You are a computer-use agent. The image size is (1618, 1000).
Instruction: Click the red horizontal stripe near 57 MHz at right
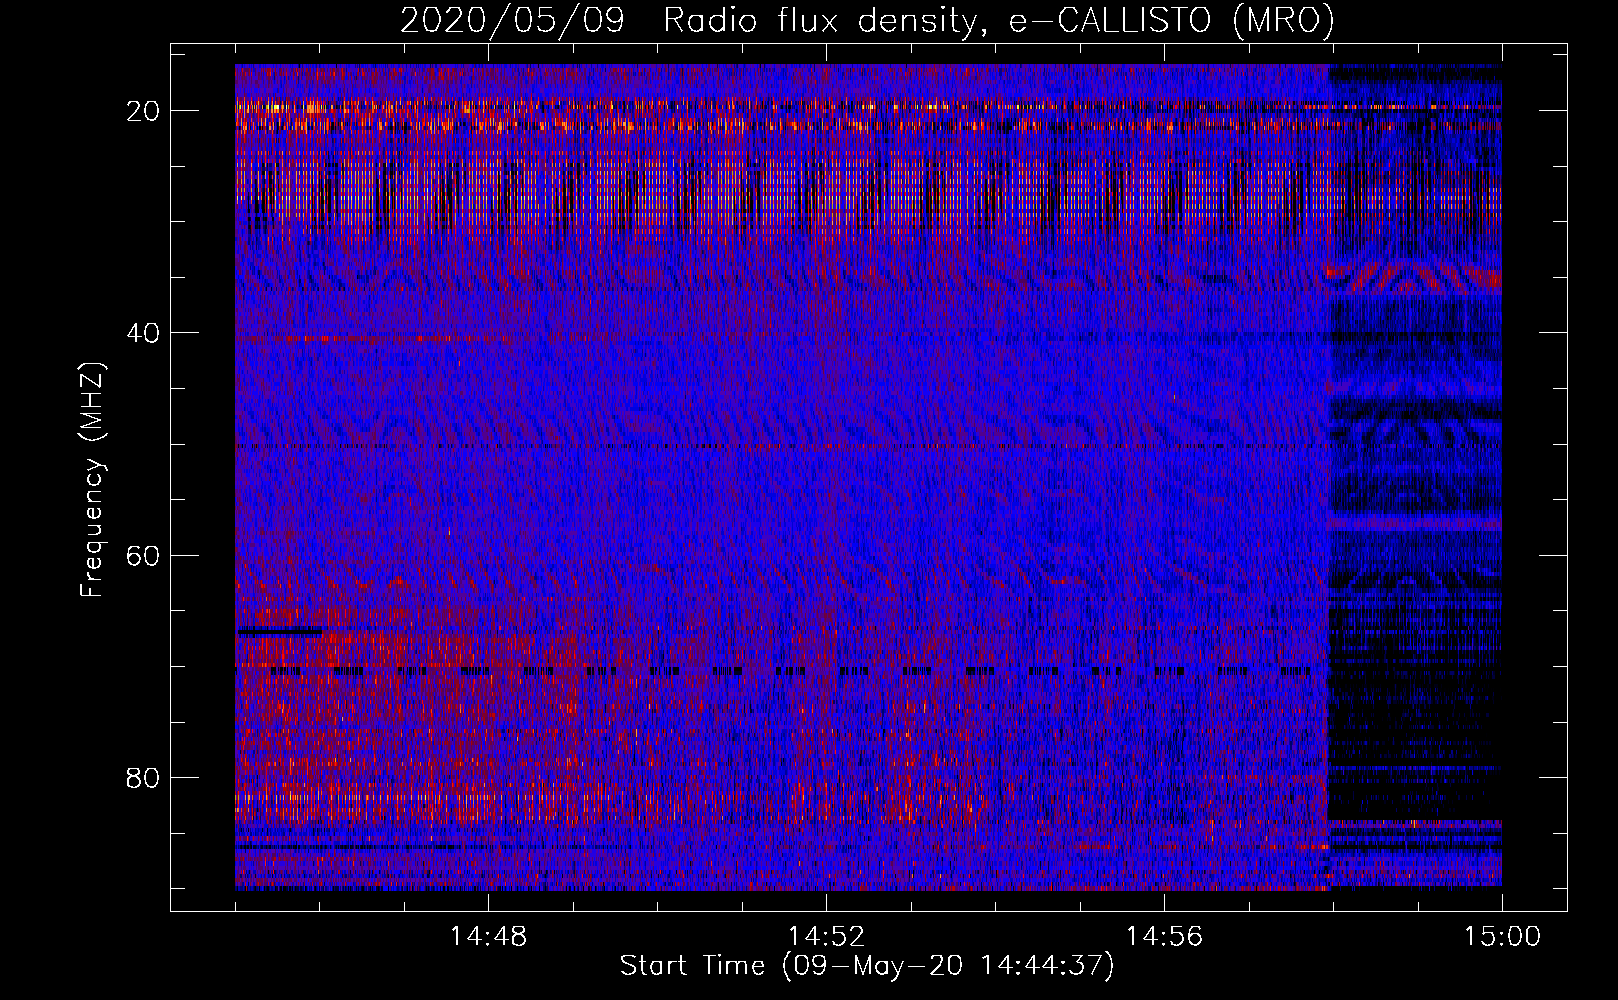[x=1414, y=523]
